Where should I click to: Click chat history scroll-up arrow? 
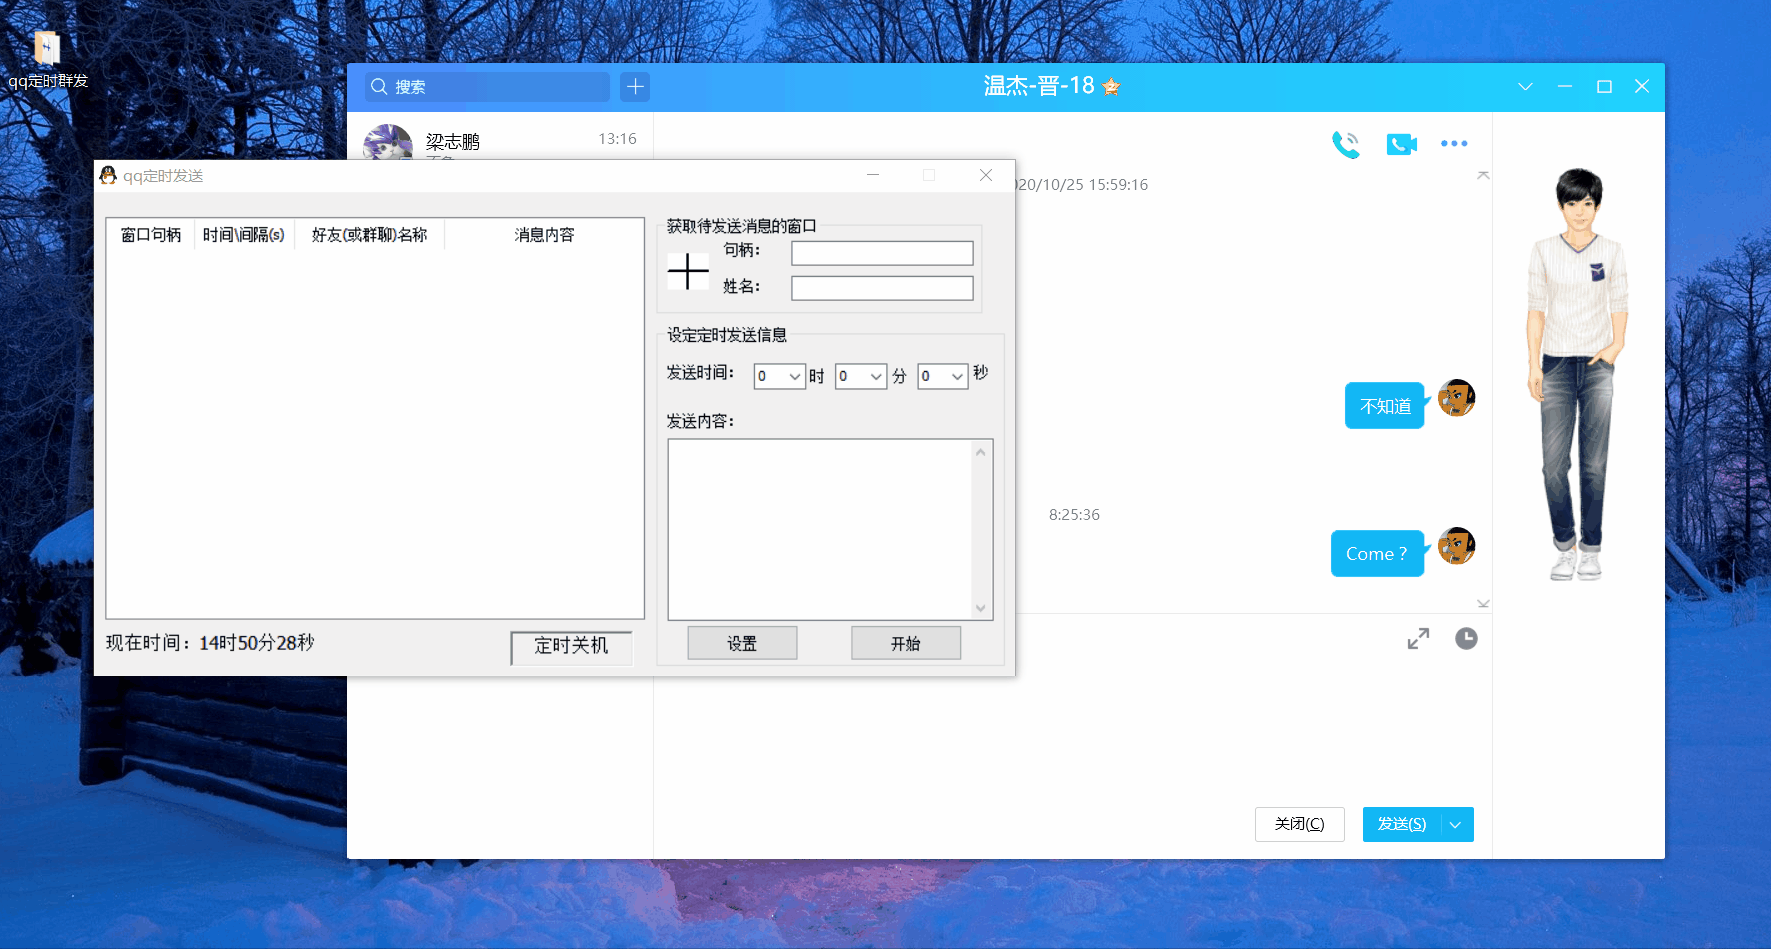pos(1483,175)
